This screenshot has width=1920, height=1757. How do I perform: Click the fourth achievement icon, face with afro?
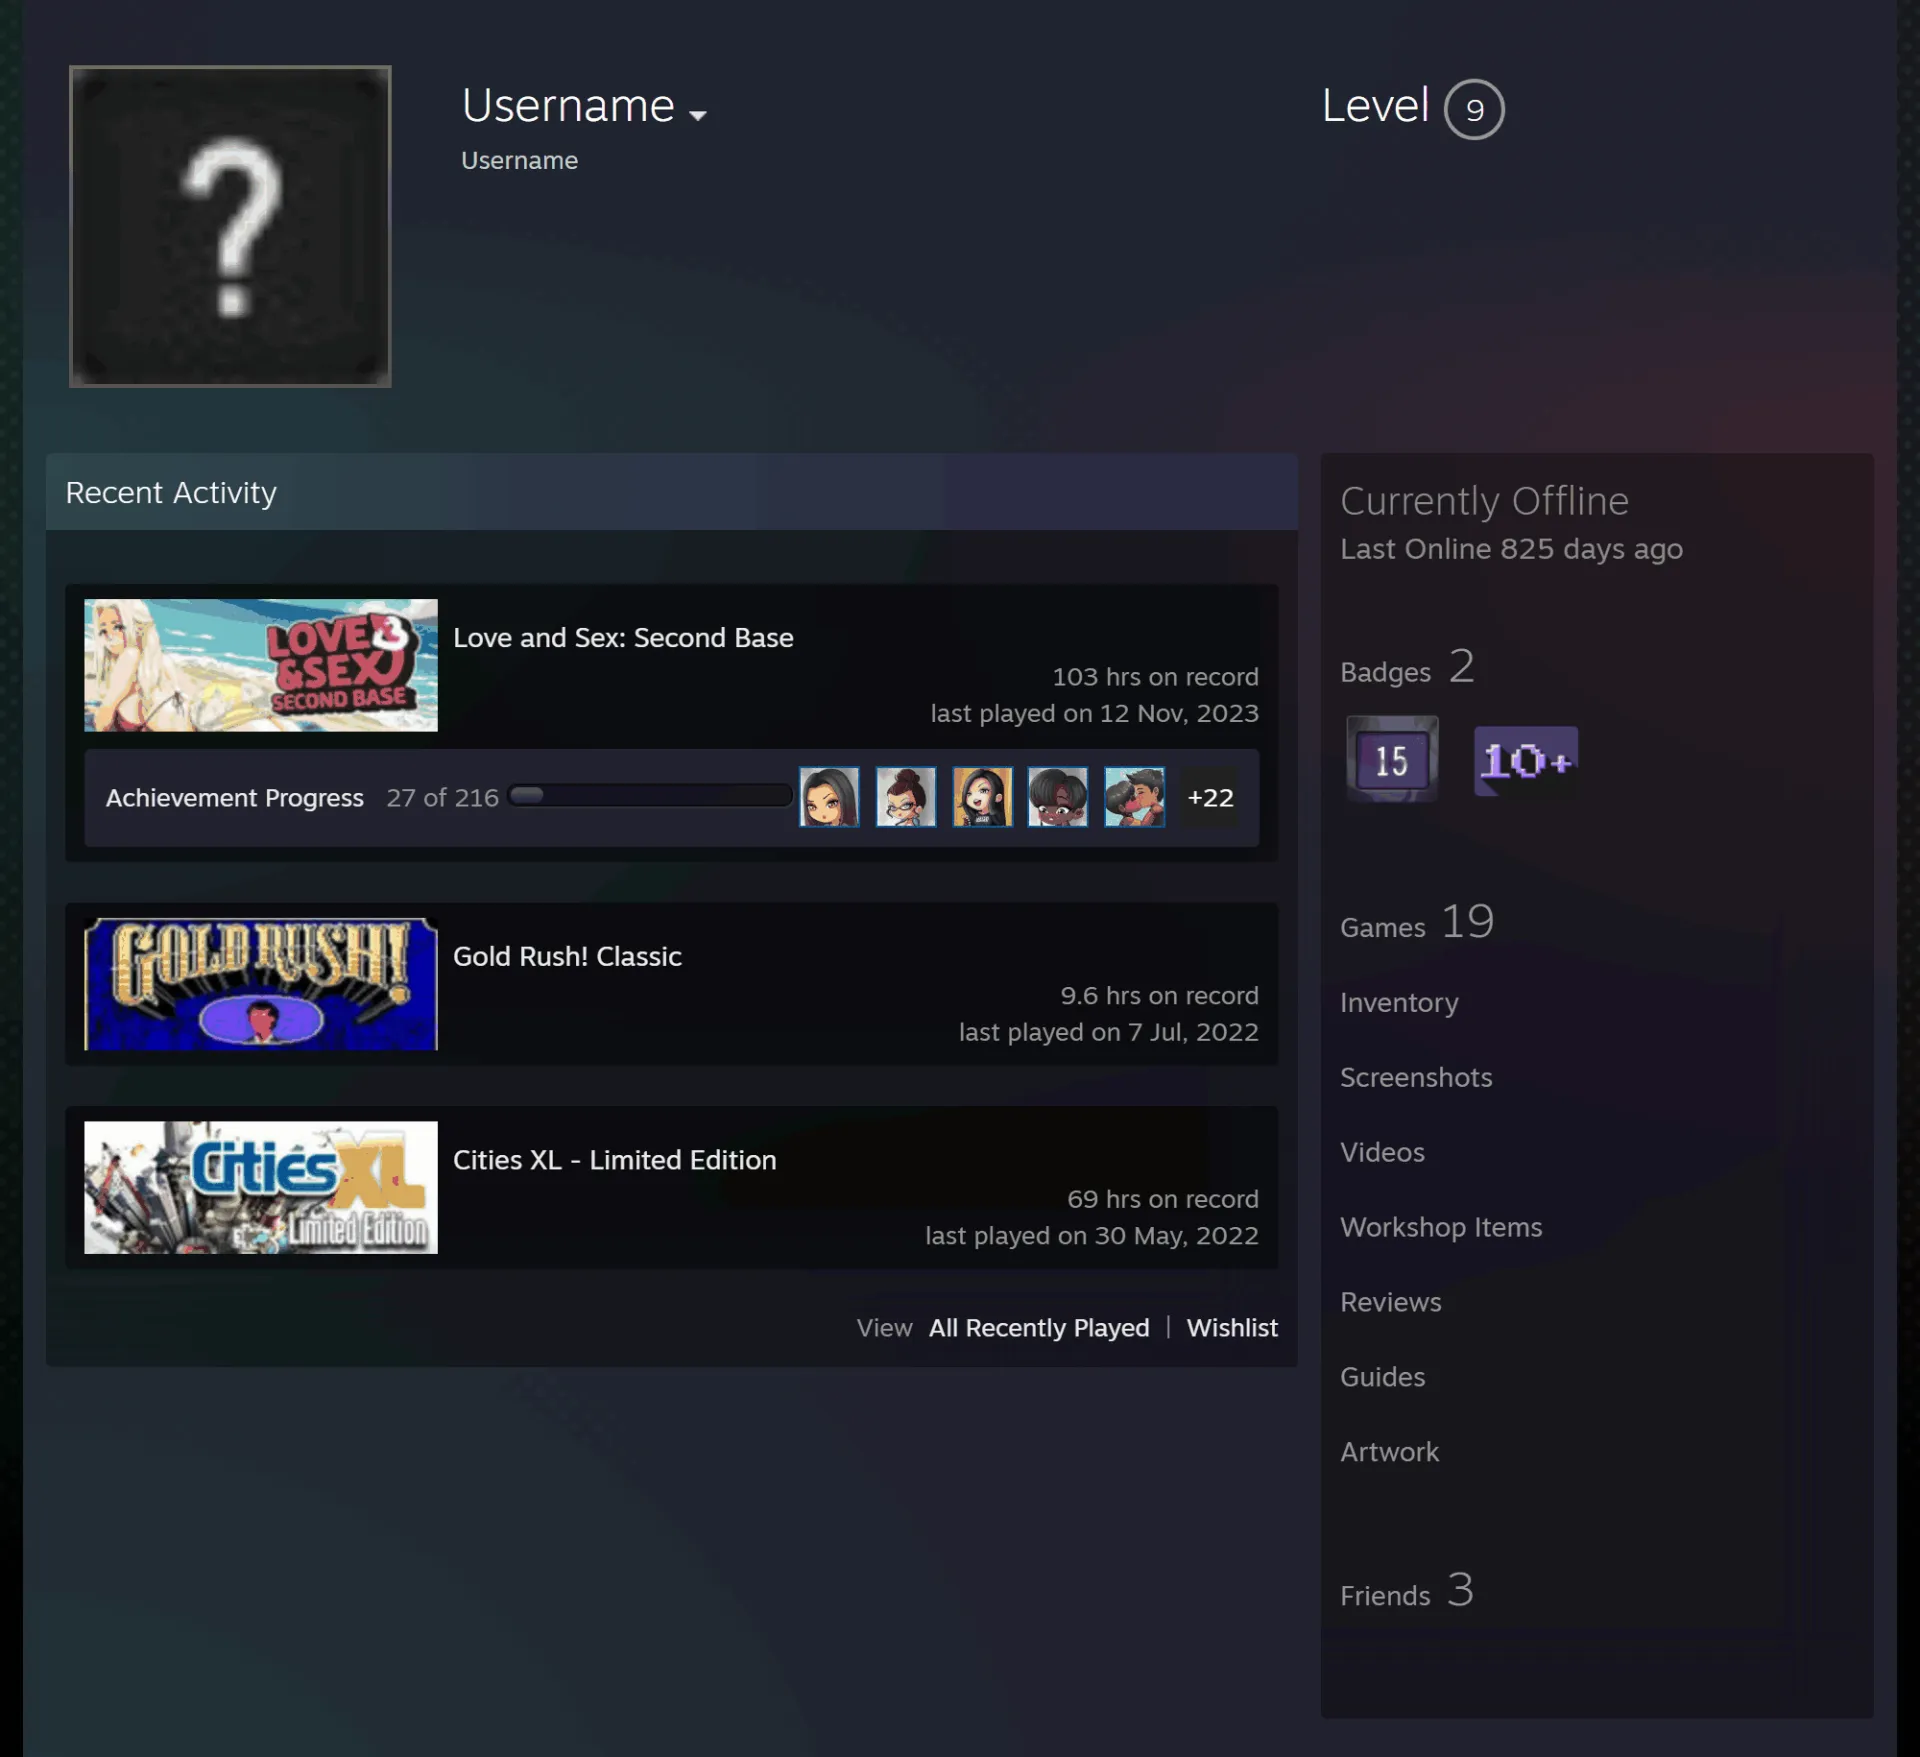tap(1058, 797)
